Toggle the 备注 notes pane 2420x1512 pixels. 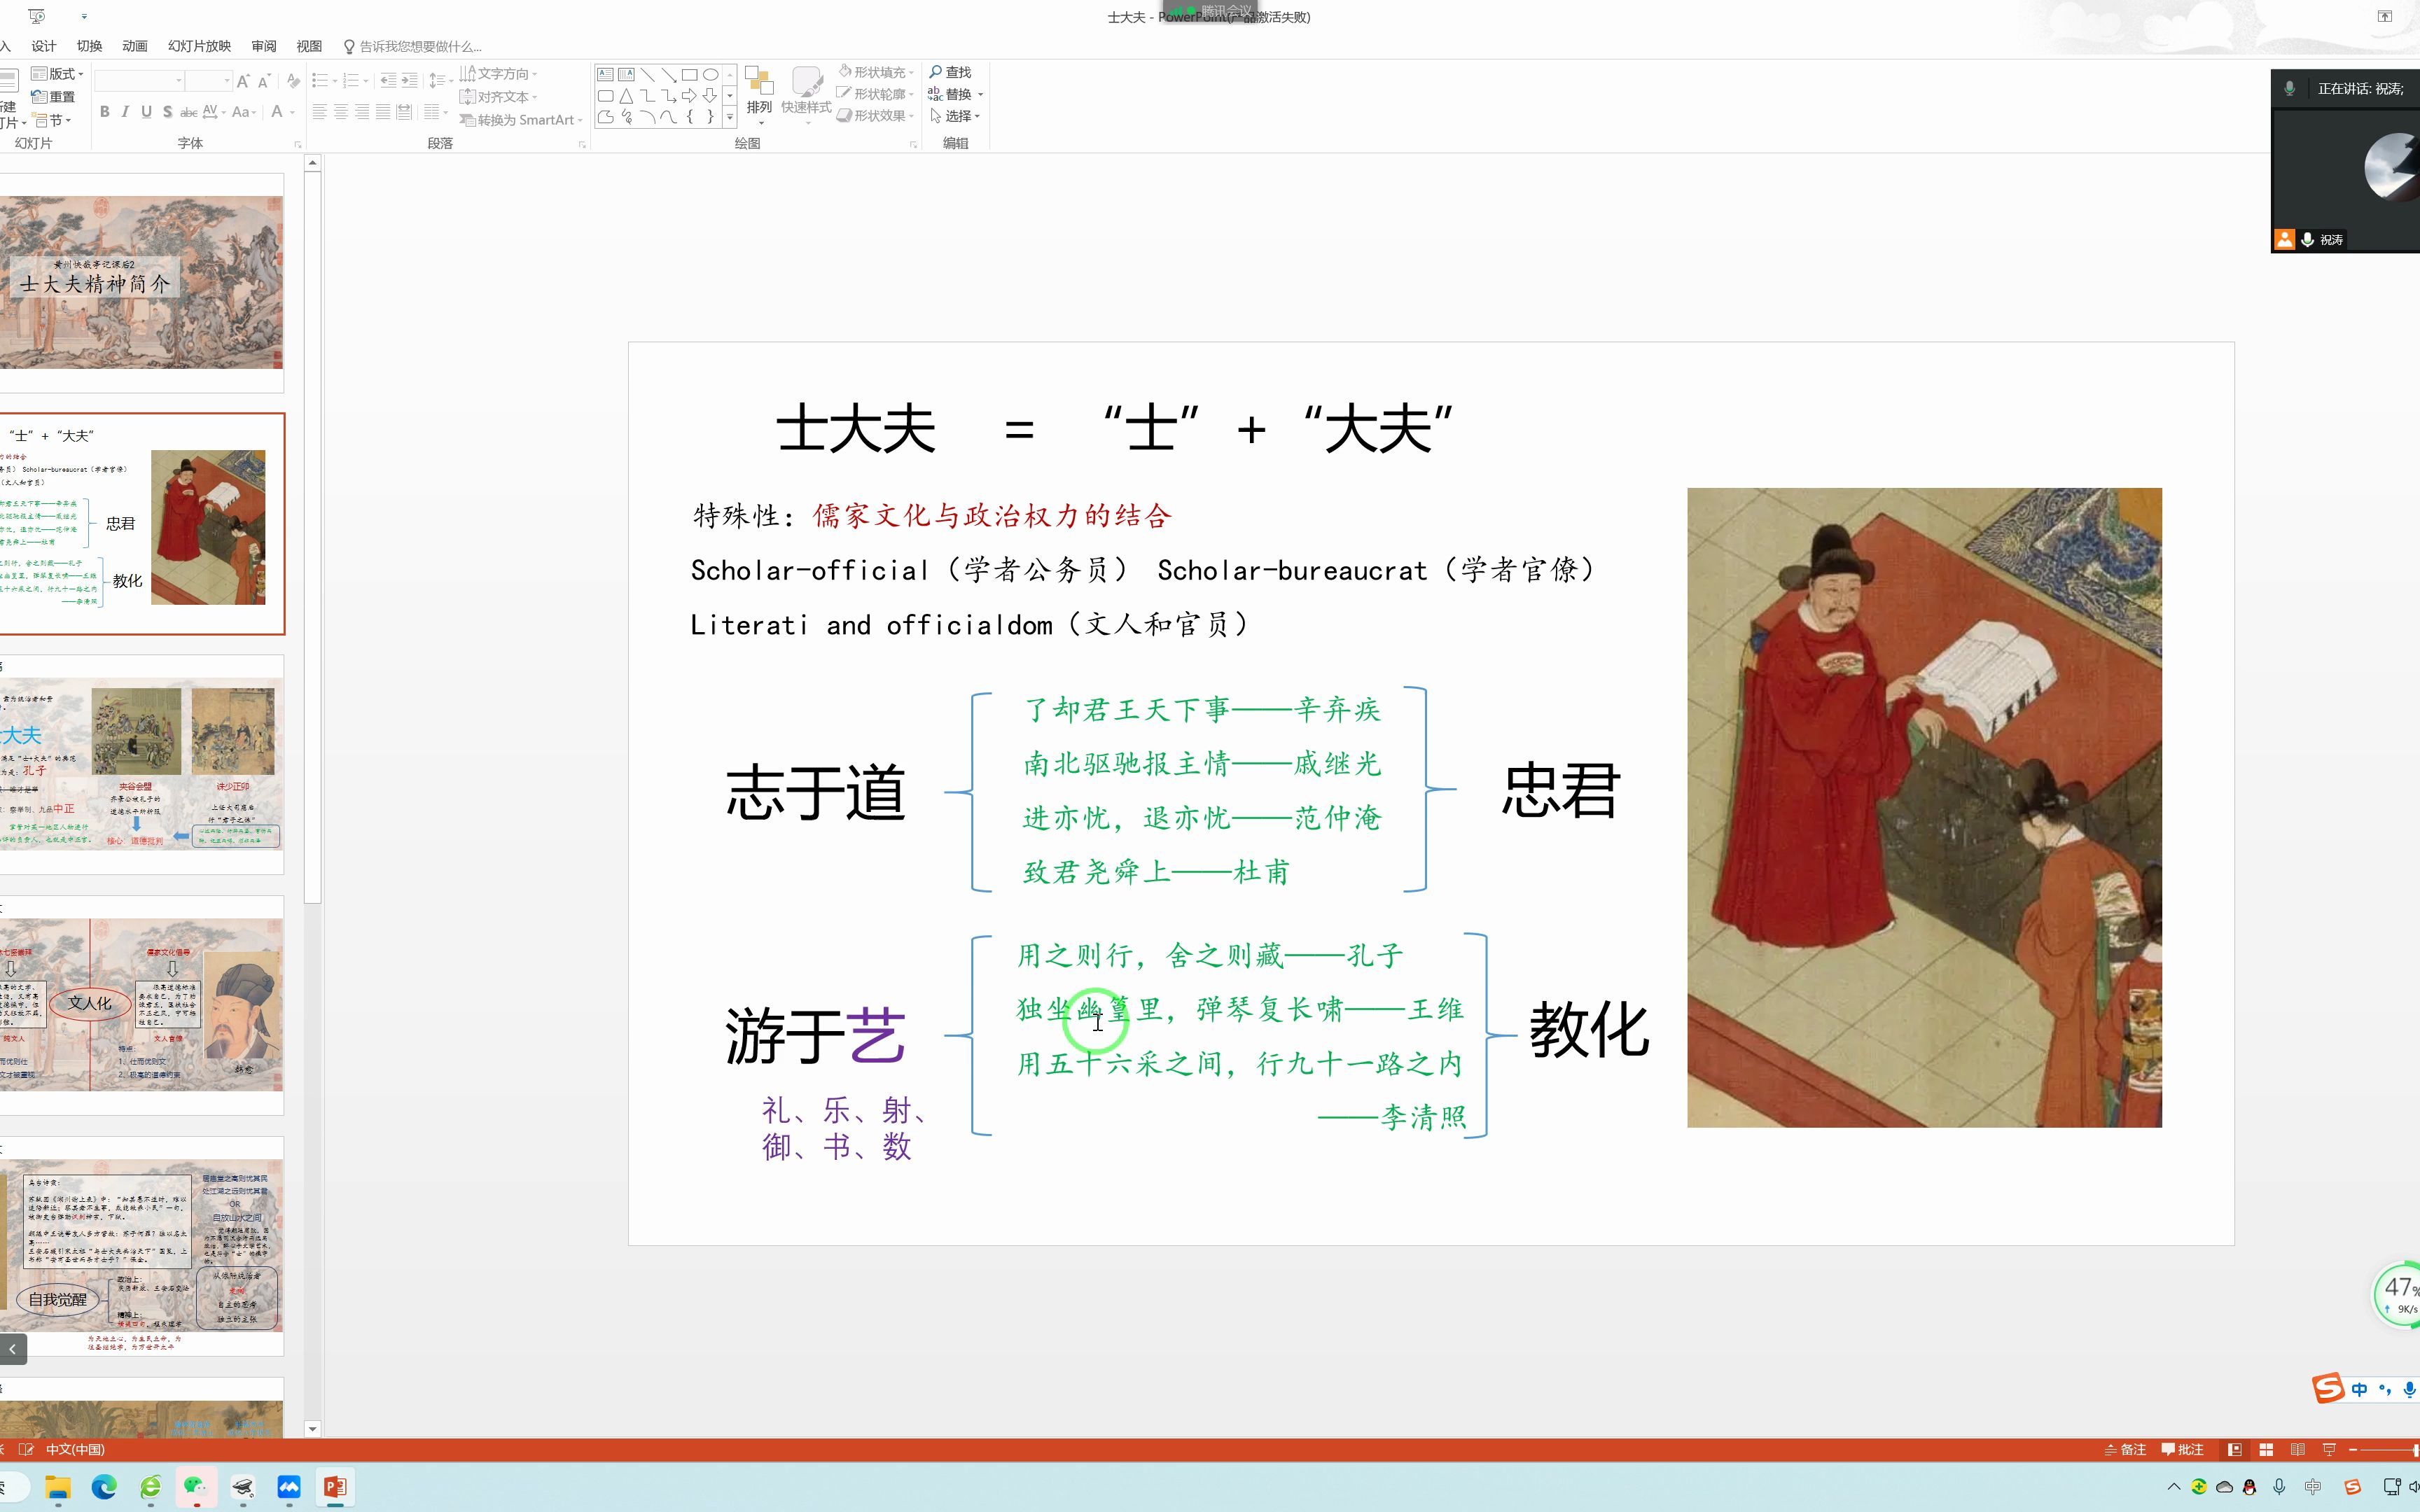[2125, 1449]
